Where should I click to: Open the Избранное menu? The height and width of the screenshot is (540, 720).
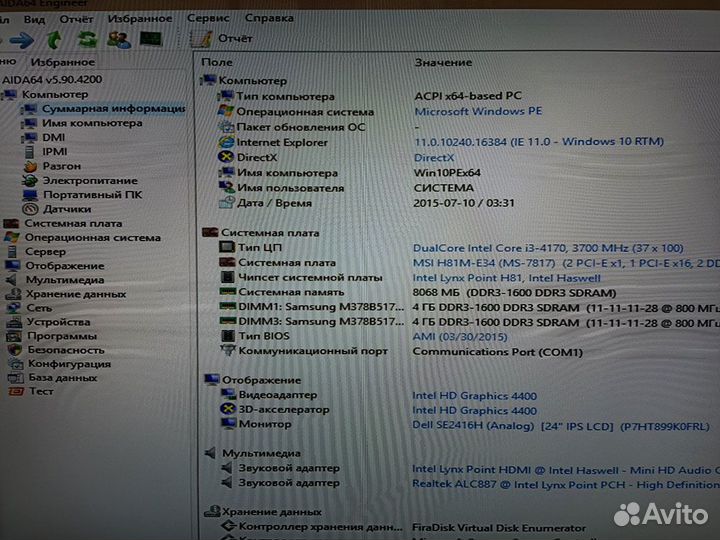[x=140, y=19]
